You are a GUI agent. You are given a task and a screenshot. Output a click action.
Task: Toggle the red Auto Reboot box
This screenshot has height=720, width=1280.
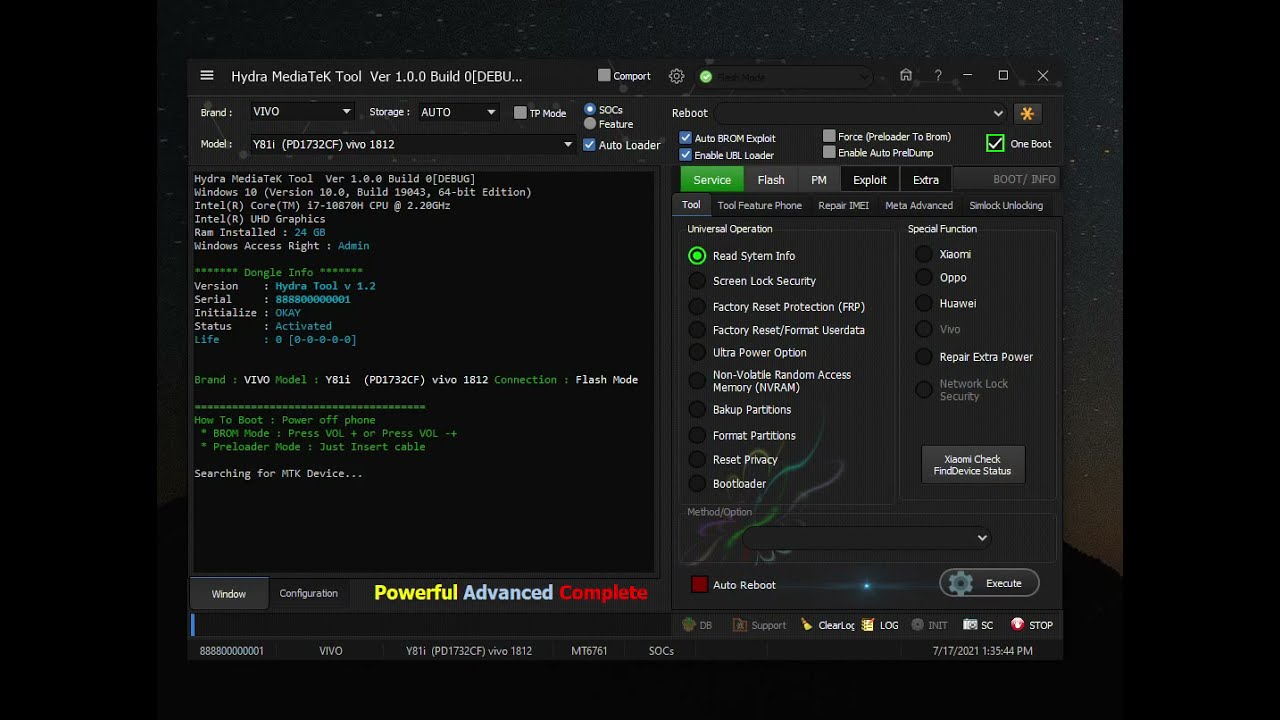coord(699,584)
